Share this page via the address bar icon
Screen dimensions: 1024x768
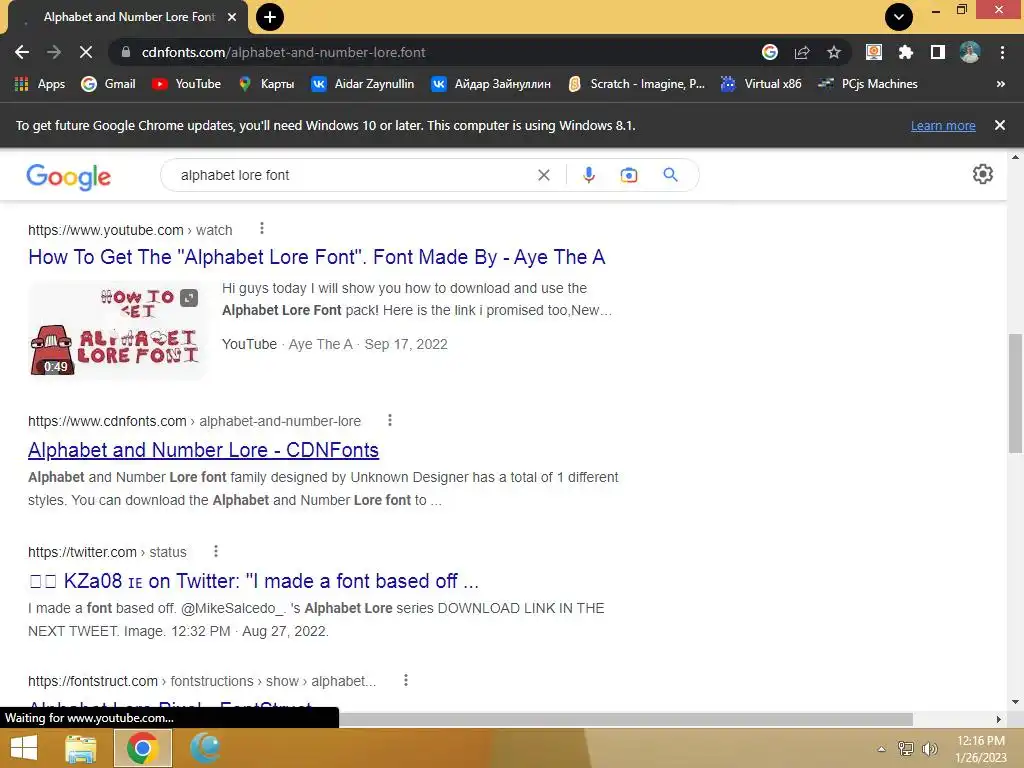pos(802,52)
